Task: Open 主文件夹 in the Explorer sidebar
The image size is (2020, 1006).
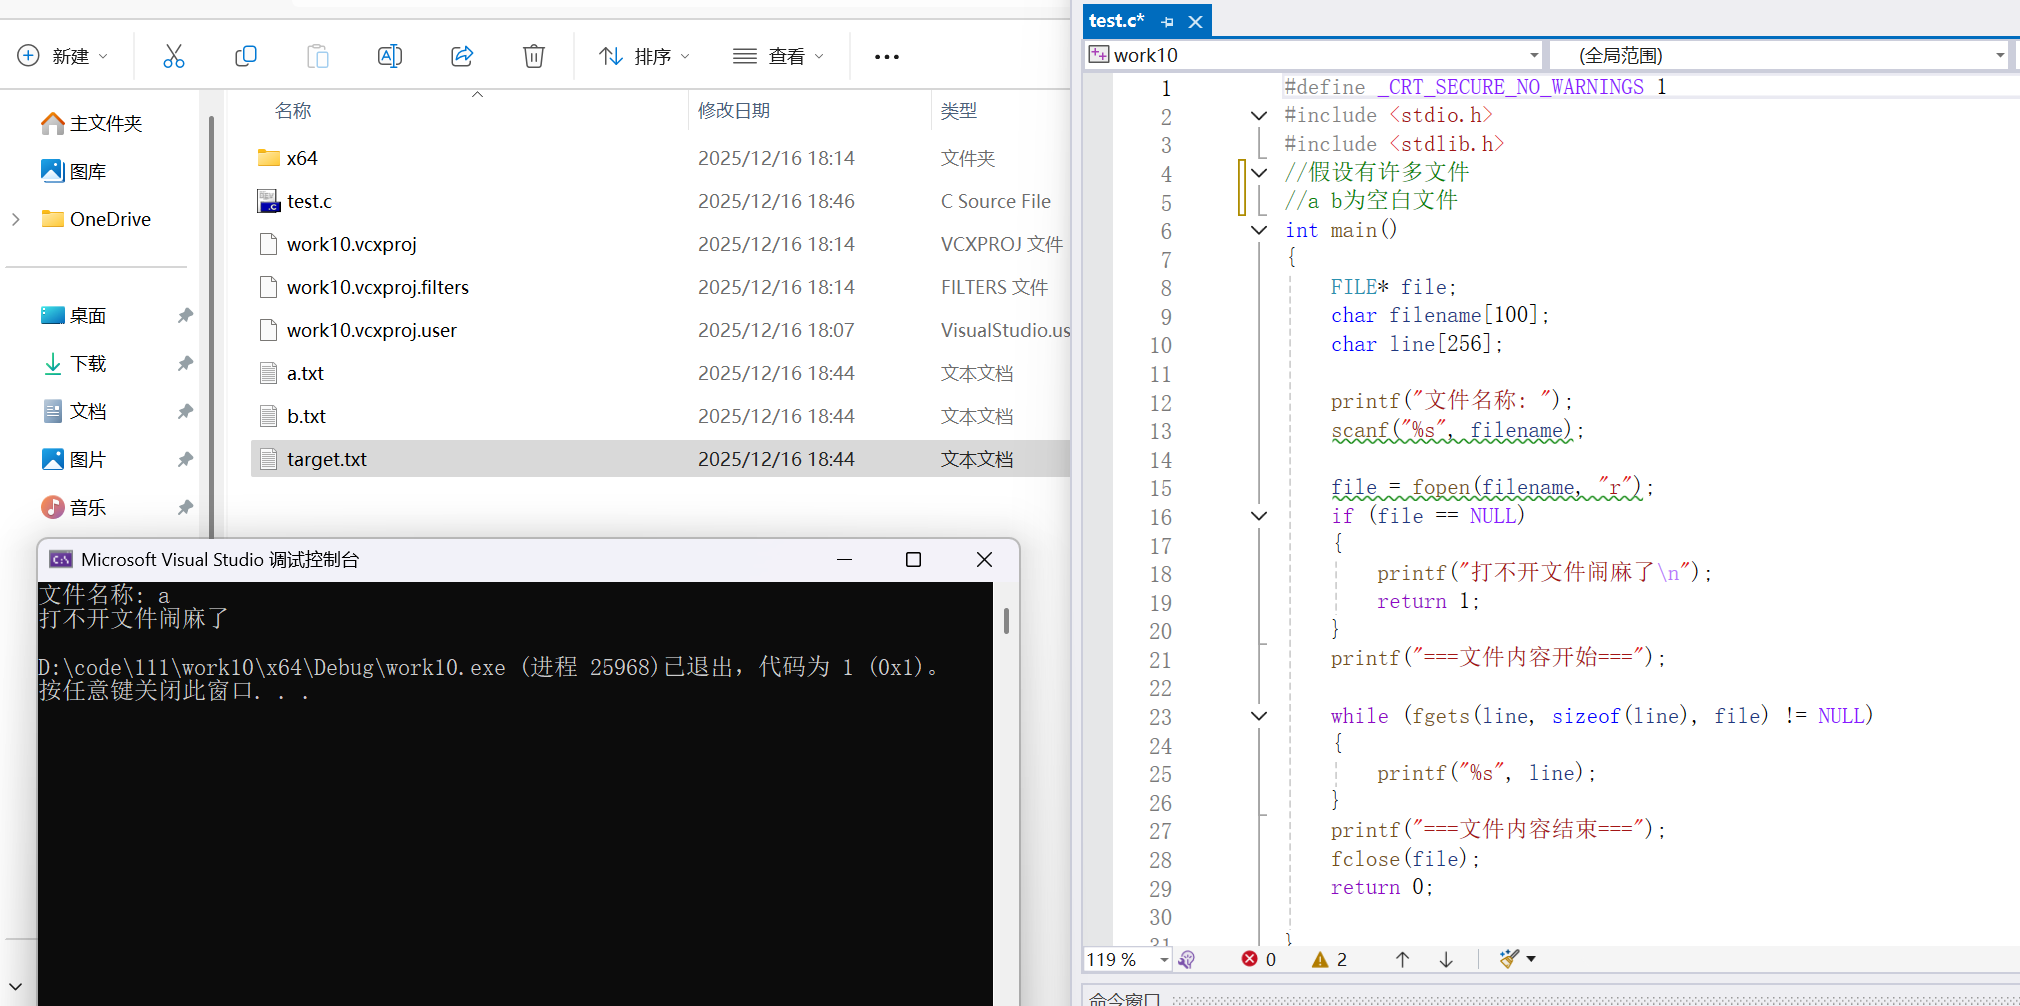Action: coord(93,123)
